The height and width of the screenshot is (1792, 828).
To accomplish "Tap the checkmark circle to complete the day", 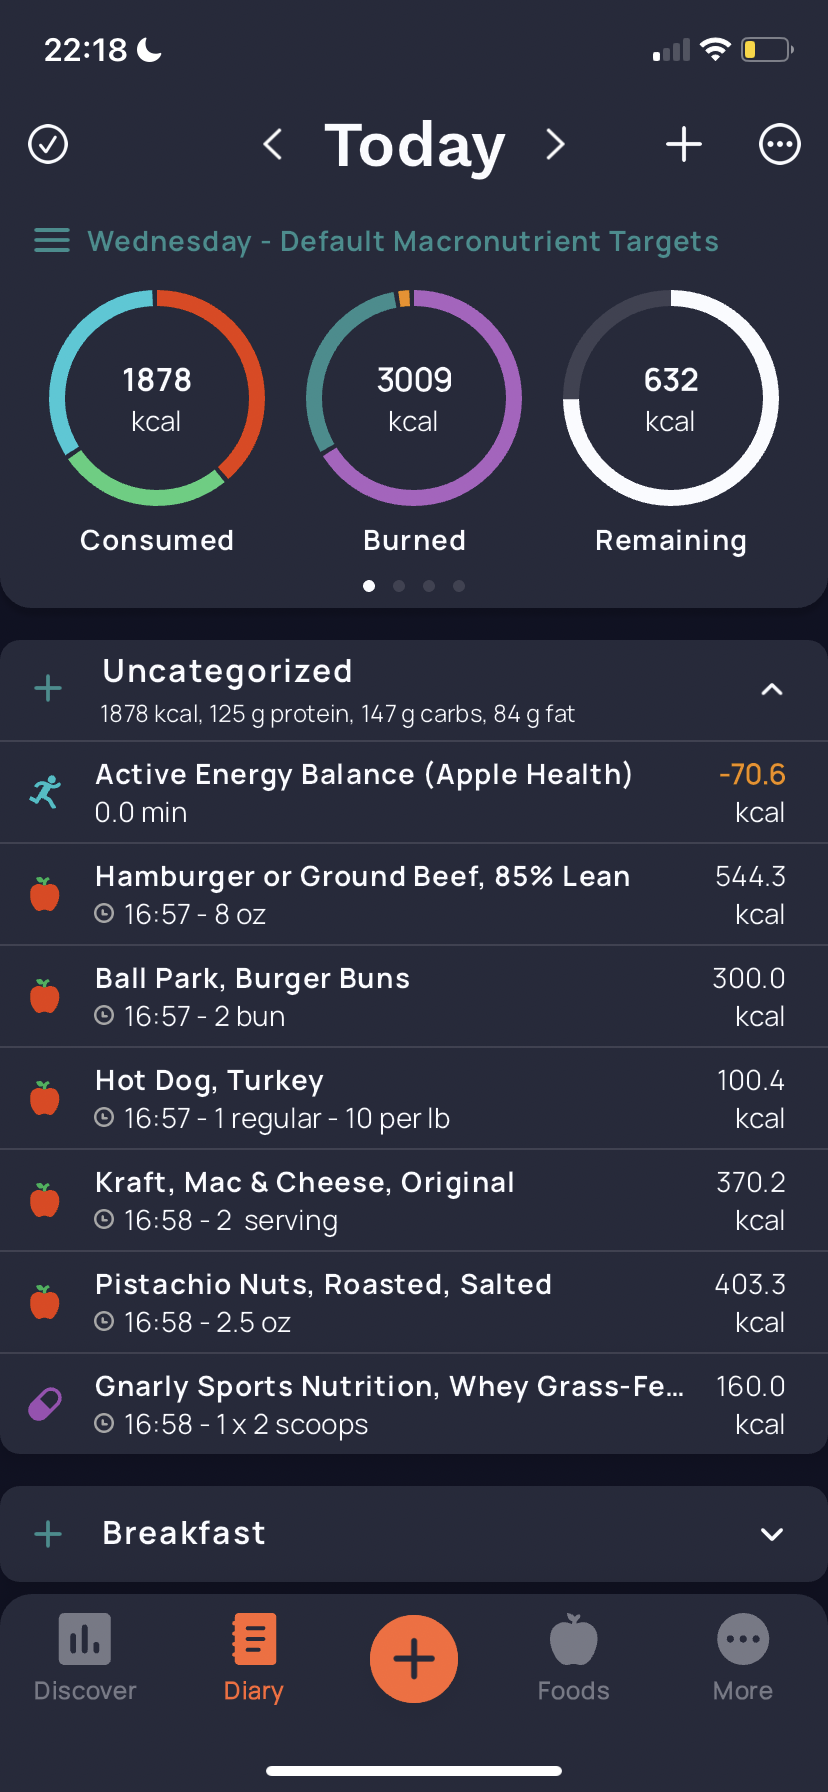I will tap(48, 144).
